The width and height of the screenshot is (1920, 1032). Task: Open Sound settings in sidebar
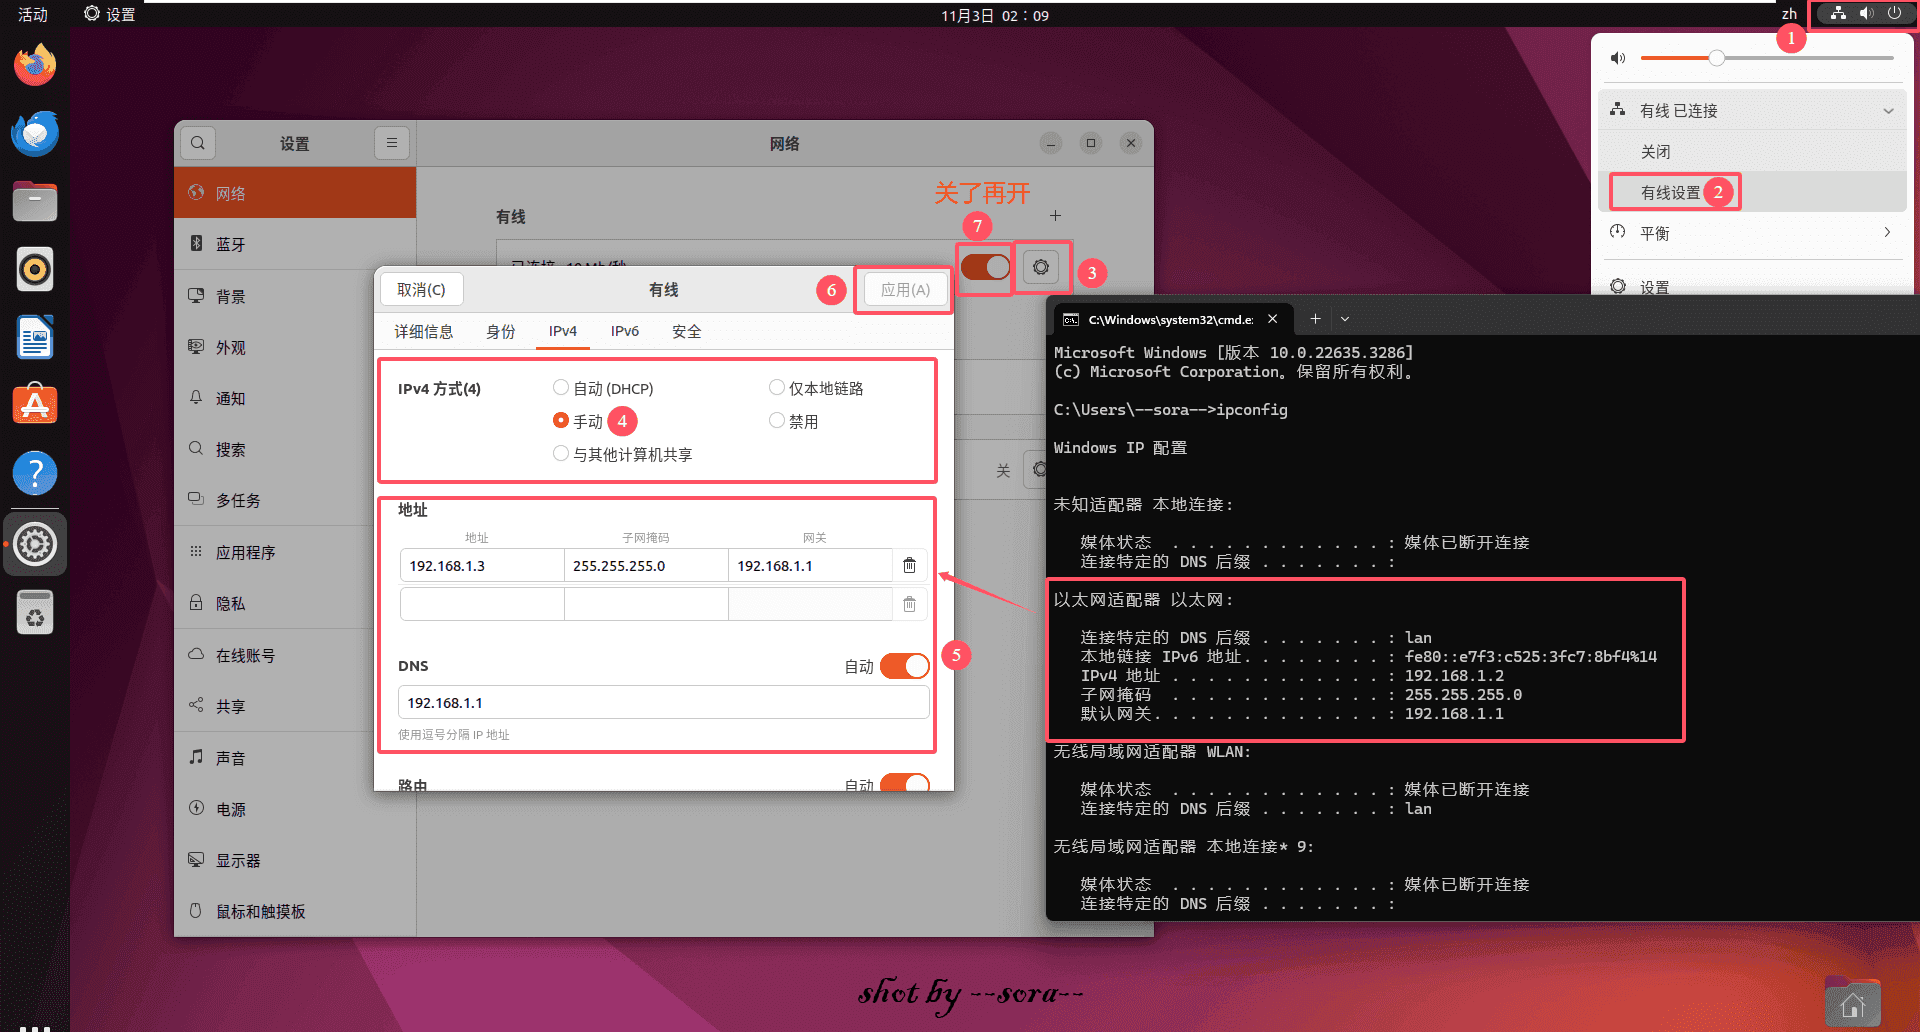tap(295, 758)
